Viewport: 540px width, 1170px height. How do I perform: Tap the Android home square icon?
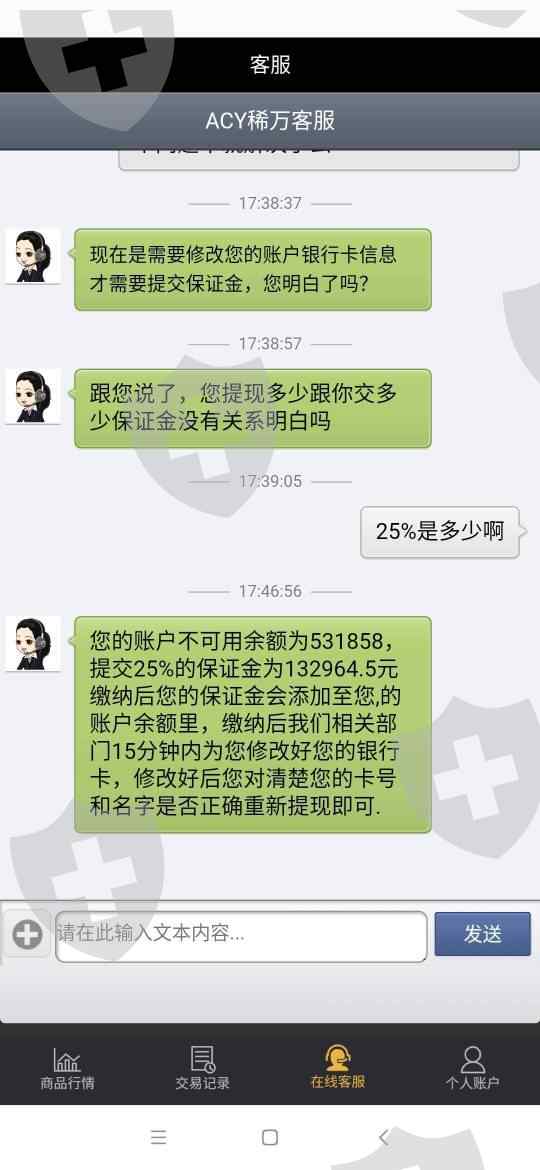click(270, 1136)
